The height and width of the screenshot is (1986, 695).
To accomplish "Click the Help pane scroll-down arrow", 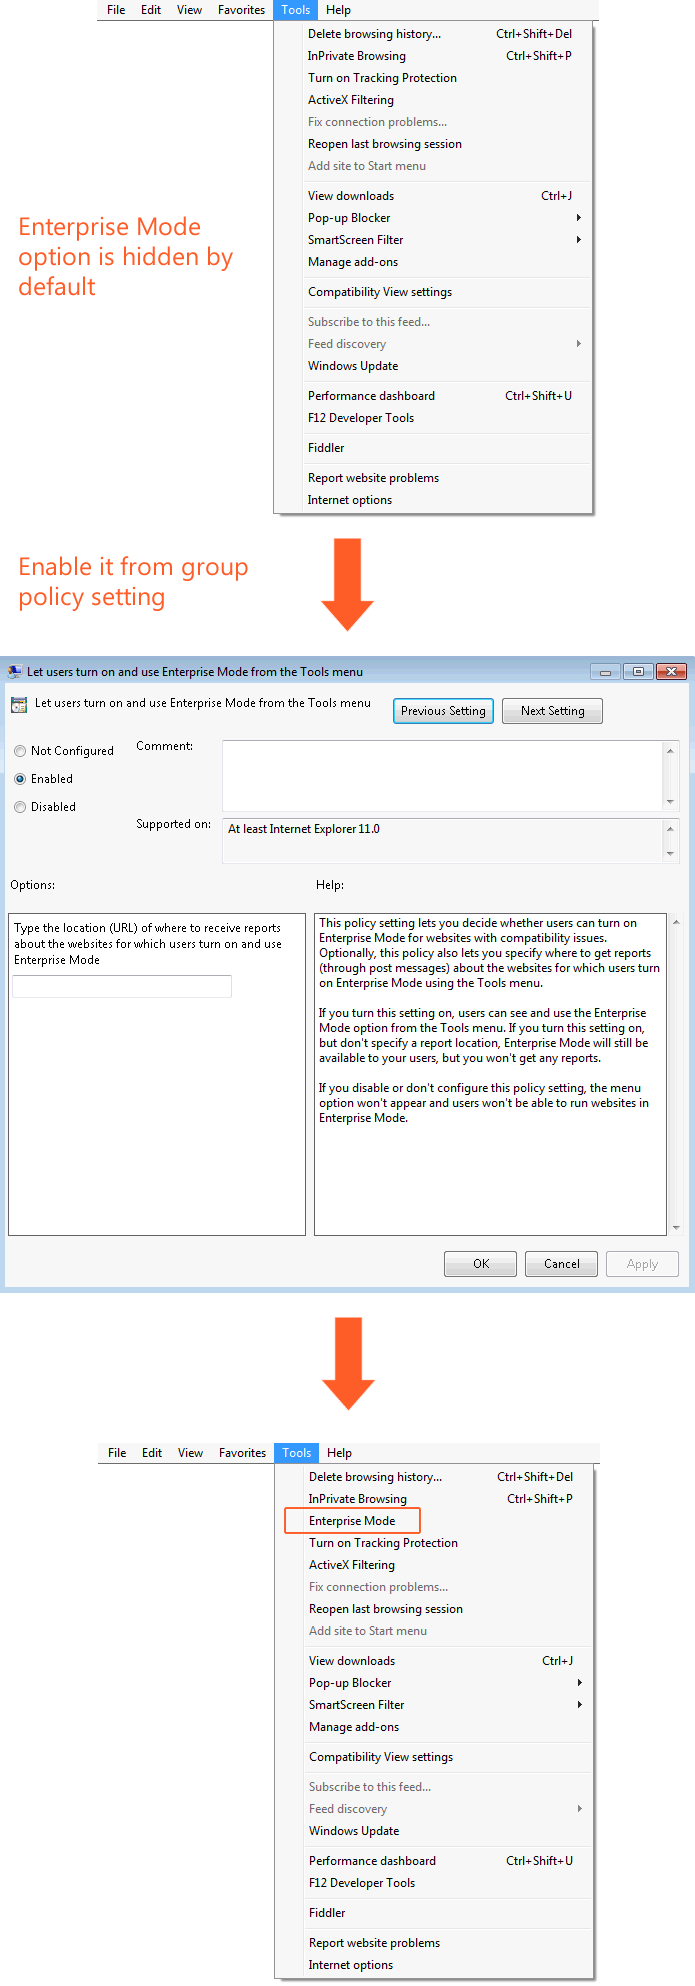I will (676, 1227).
